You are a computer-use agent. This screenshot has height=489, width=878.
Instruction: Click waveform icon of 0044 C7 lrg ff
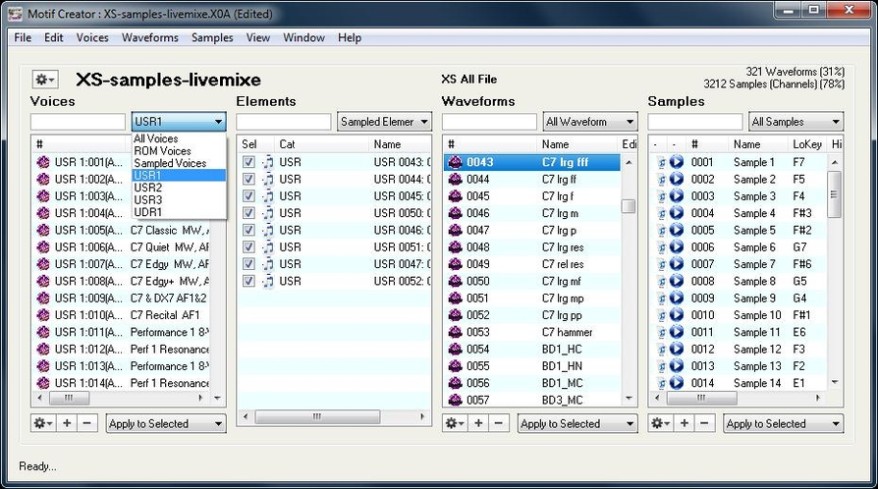455,179
